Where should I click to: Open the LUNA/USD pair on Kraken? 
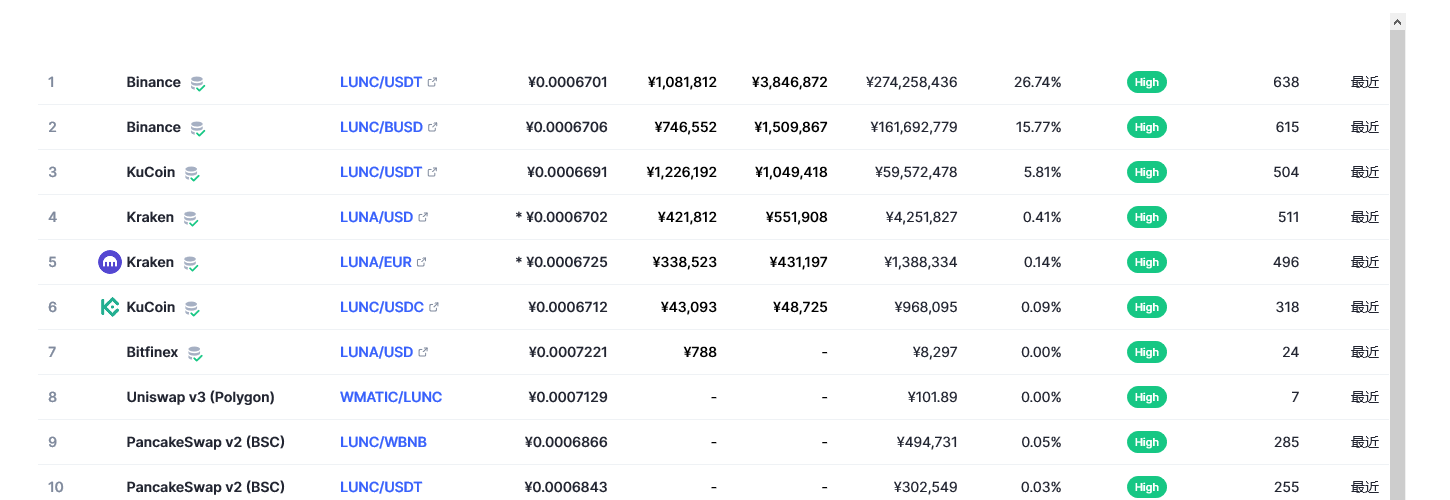pos(376,217)
